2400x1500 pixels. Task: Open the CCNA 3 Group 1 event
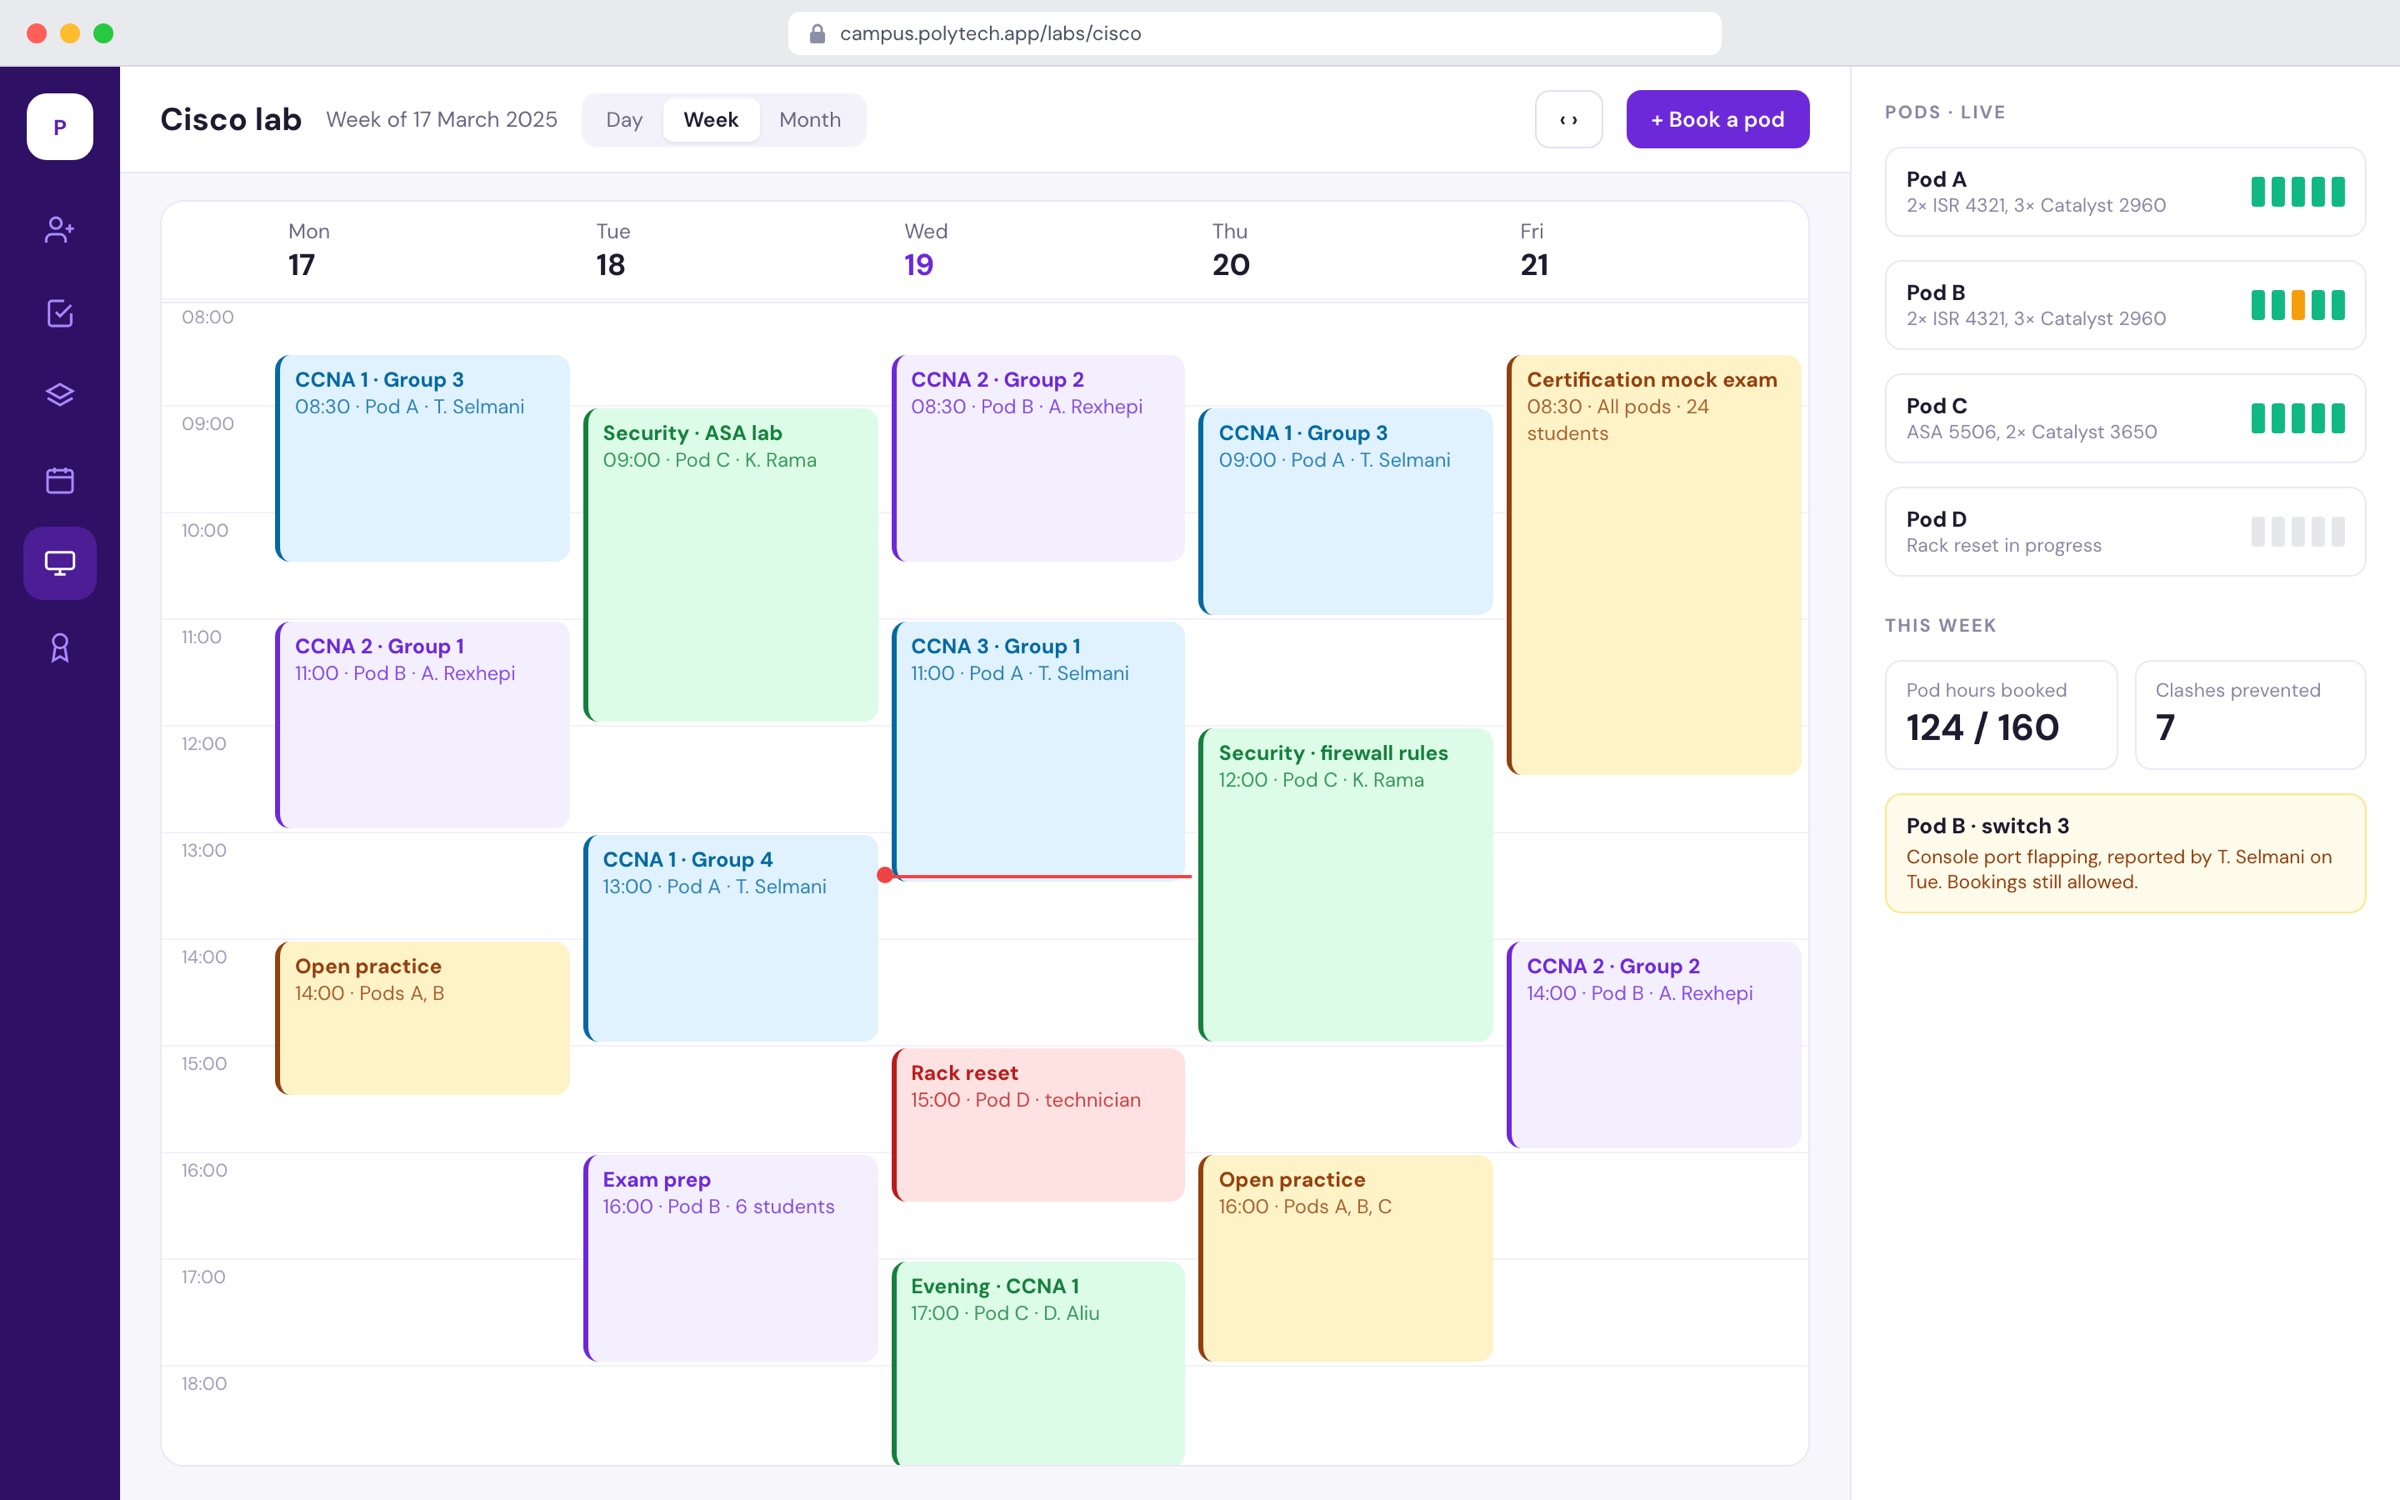click(1039, 750)
